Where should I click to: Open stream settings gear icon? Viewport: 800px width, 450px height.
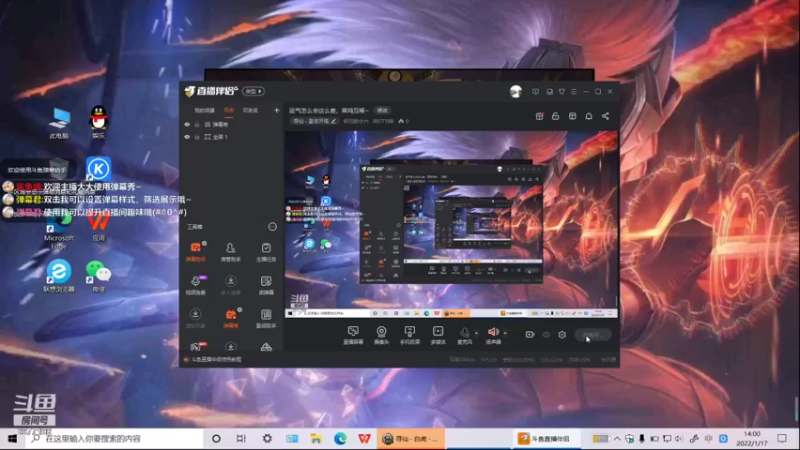[562, 335]
